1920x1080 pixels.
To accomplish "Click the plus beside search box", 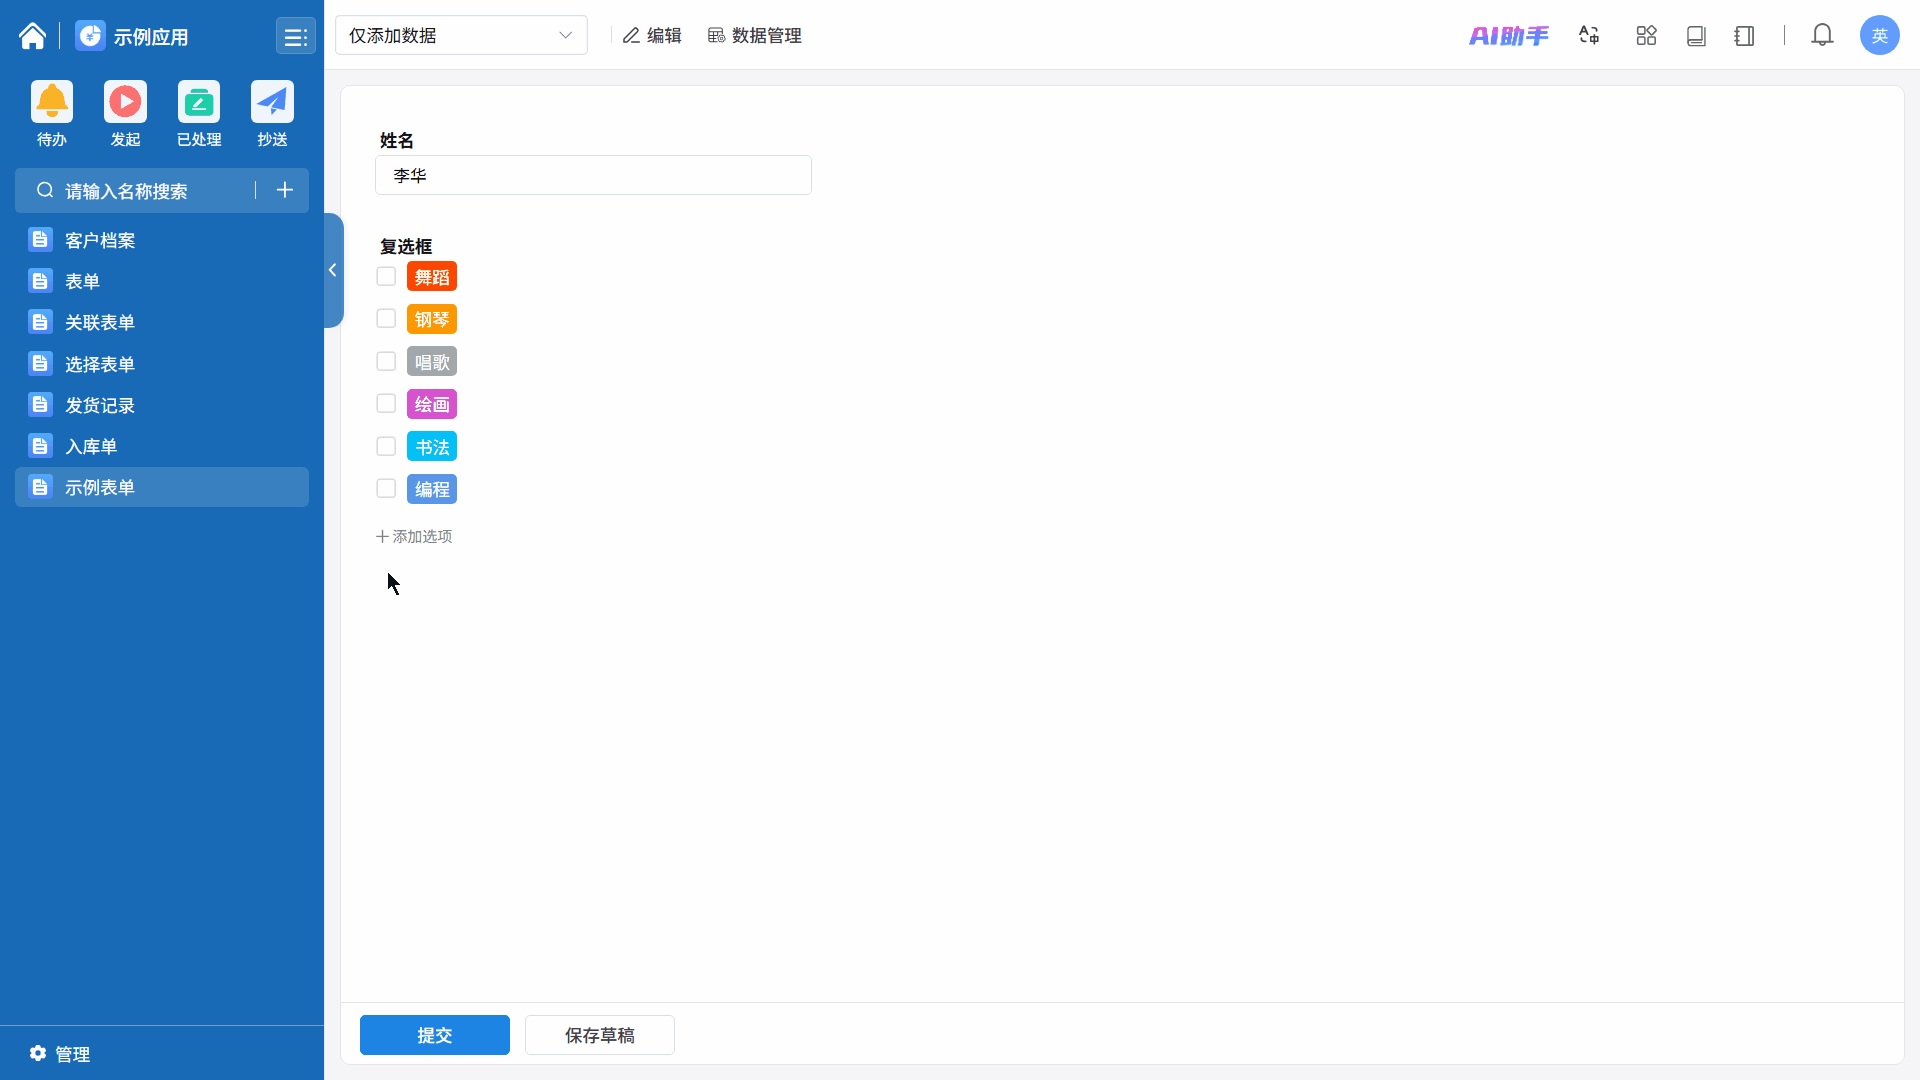I will pos(285,191).
